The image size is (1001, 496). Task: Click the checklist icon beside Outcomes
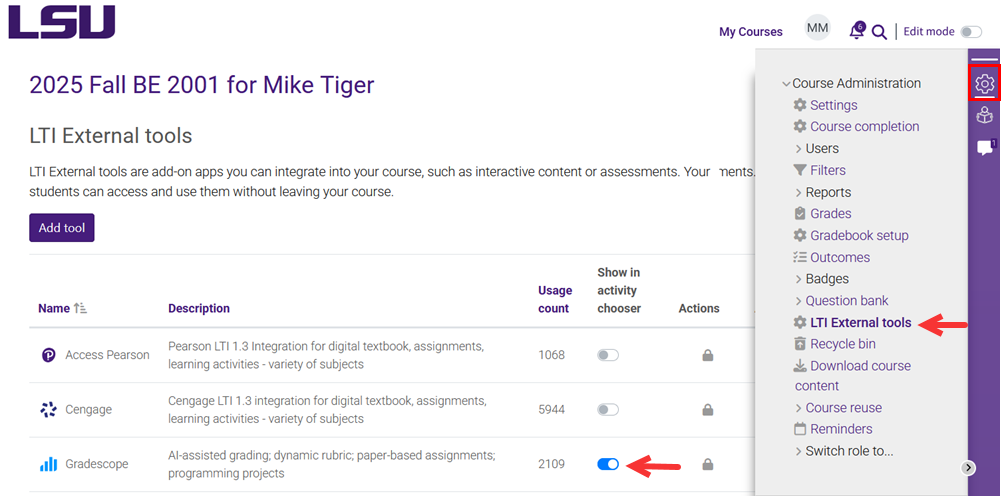[800, 257]
